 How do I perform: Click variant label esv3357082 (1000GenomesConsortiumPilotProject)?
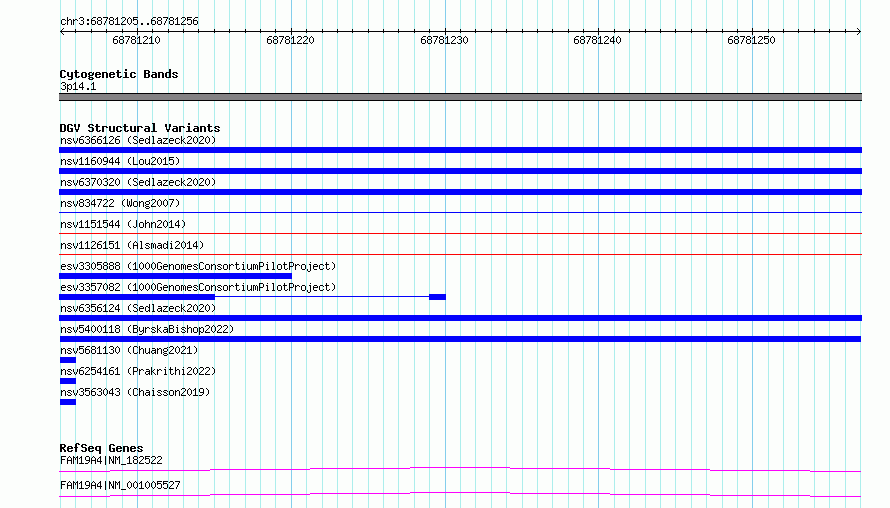[198, 287]
